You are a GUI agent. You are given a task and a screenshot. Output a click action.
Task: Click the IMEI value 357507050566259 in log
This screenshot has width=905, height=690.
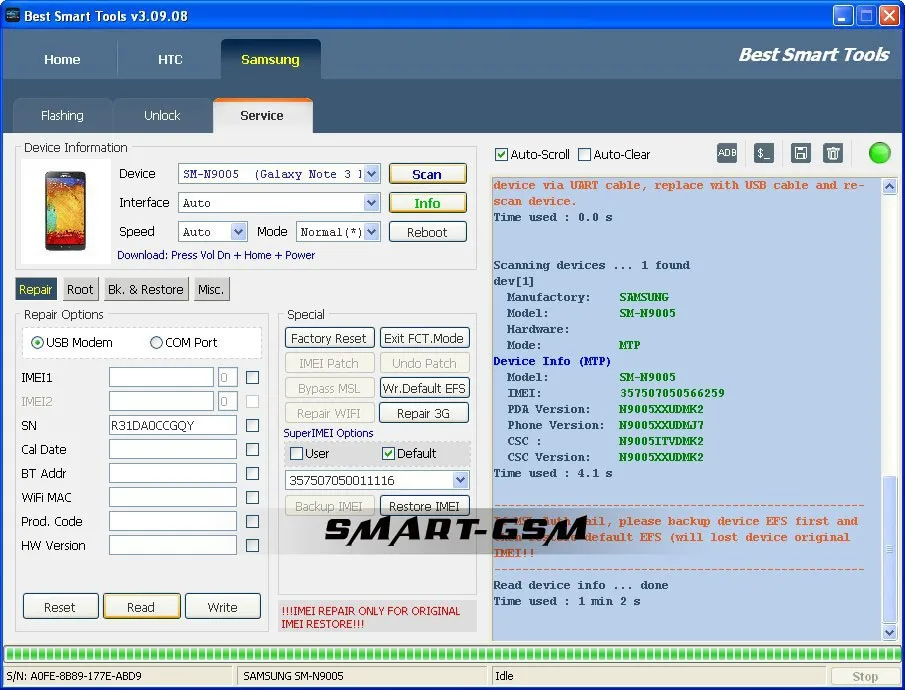[672, 393]
